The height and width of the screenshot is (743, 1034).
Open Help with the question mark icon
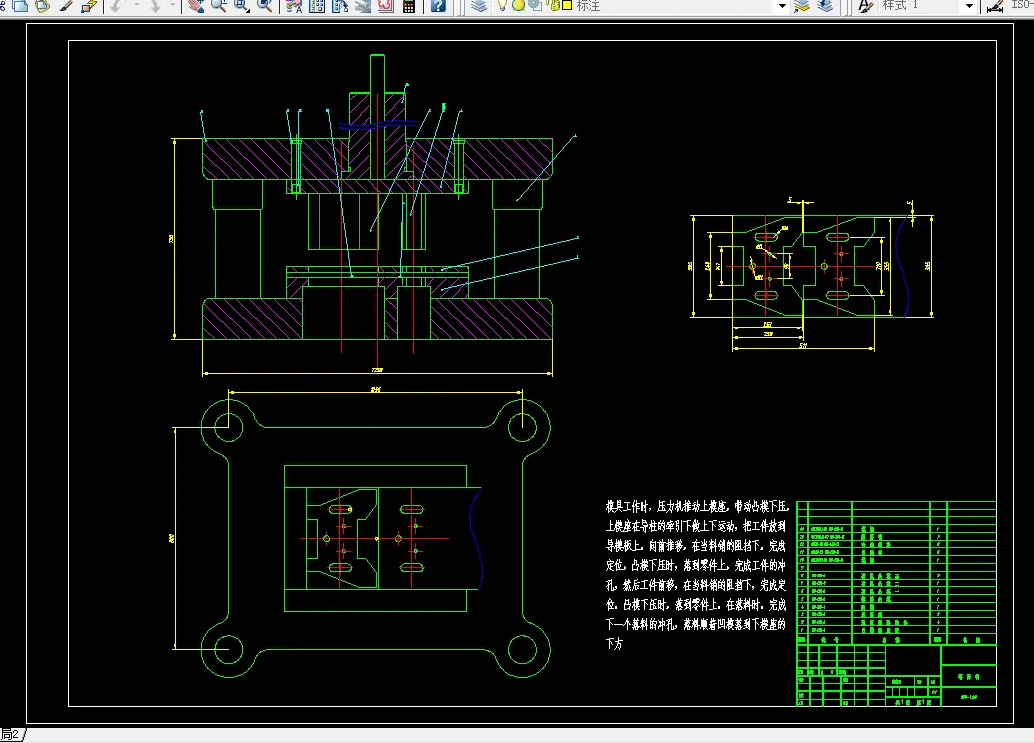[438, 6]
